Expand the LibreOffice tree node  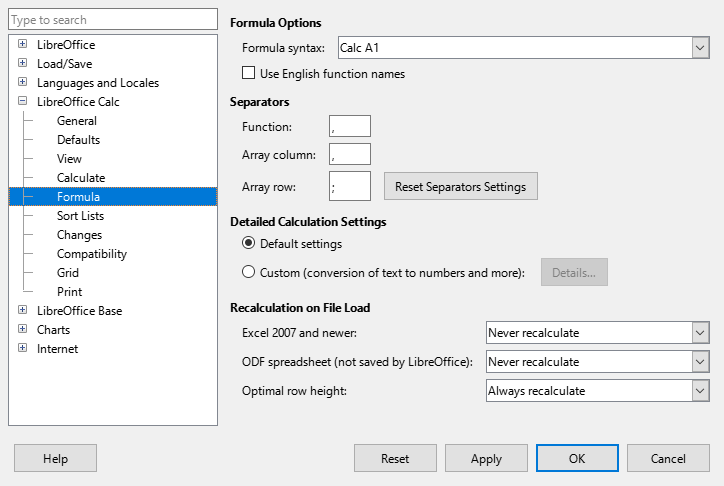pos(23,45)
